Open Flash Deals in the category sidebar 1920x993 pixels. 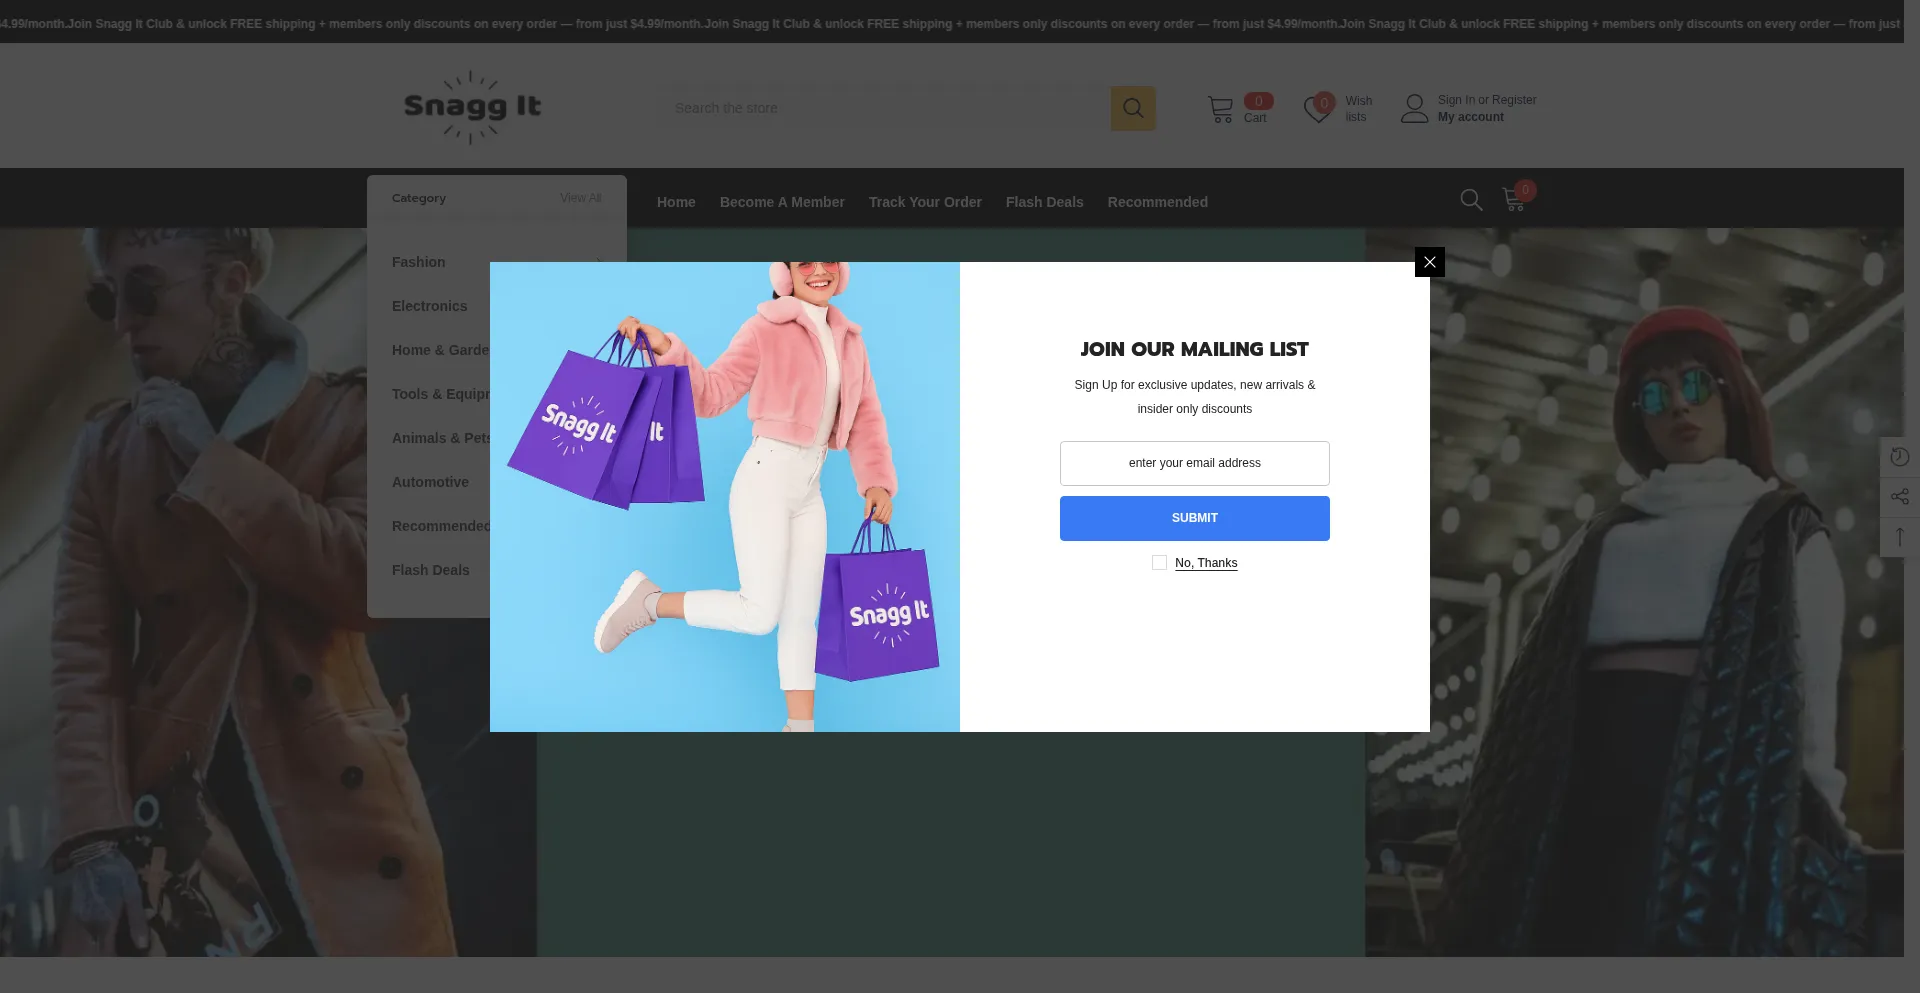pos(430,570)
